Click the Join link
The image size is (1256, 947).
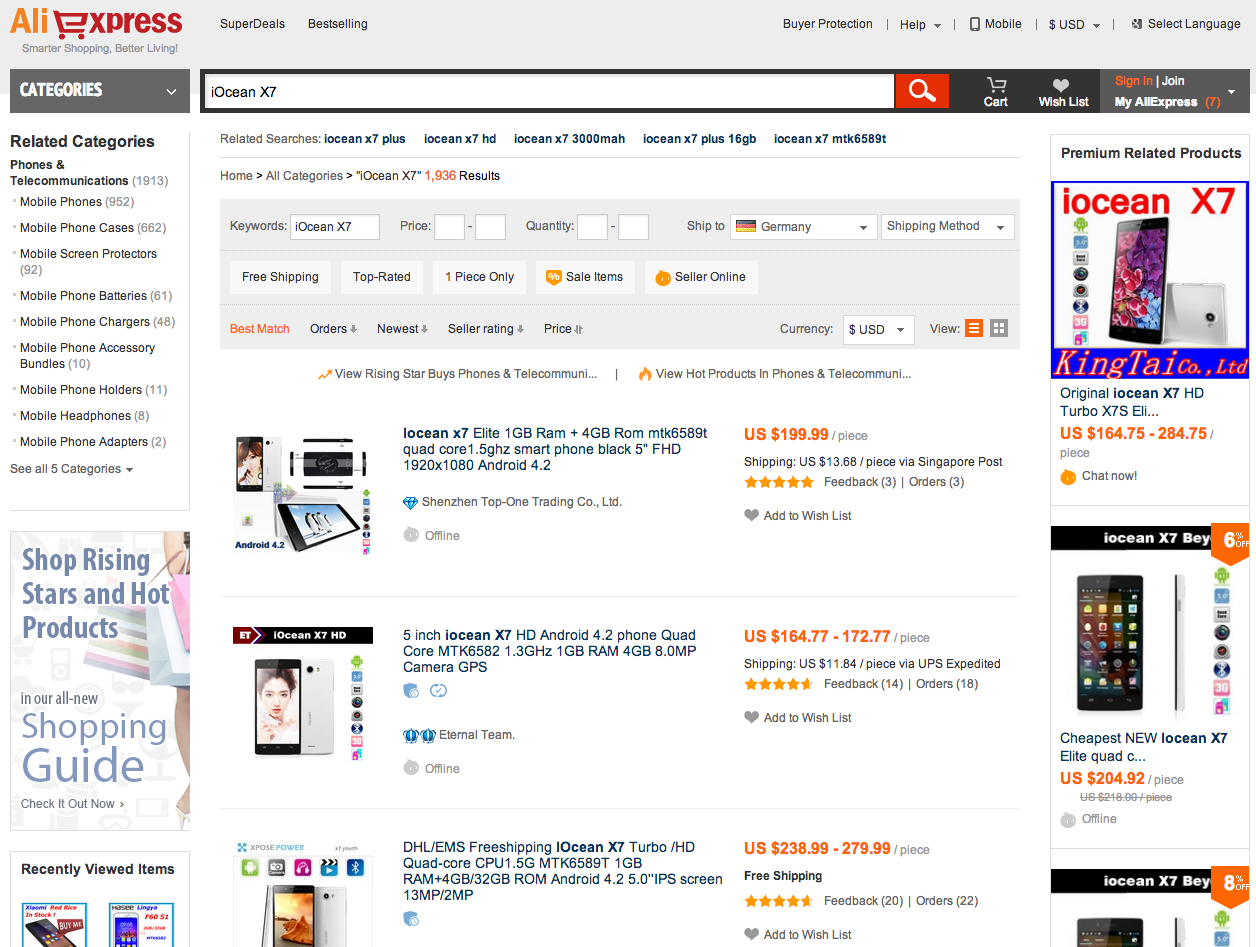pos(1173,81)
